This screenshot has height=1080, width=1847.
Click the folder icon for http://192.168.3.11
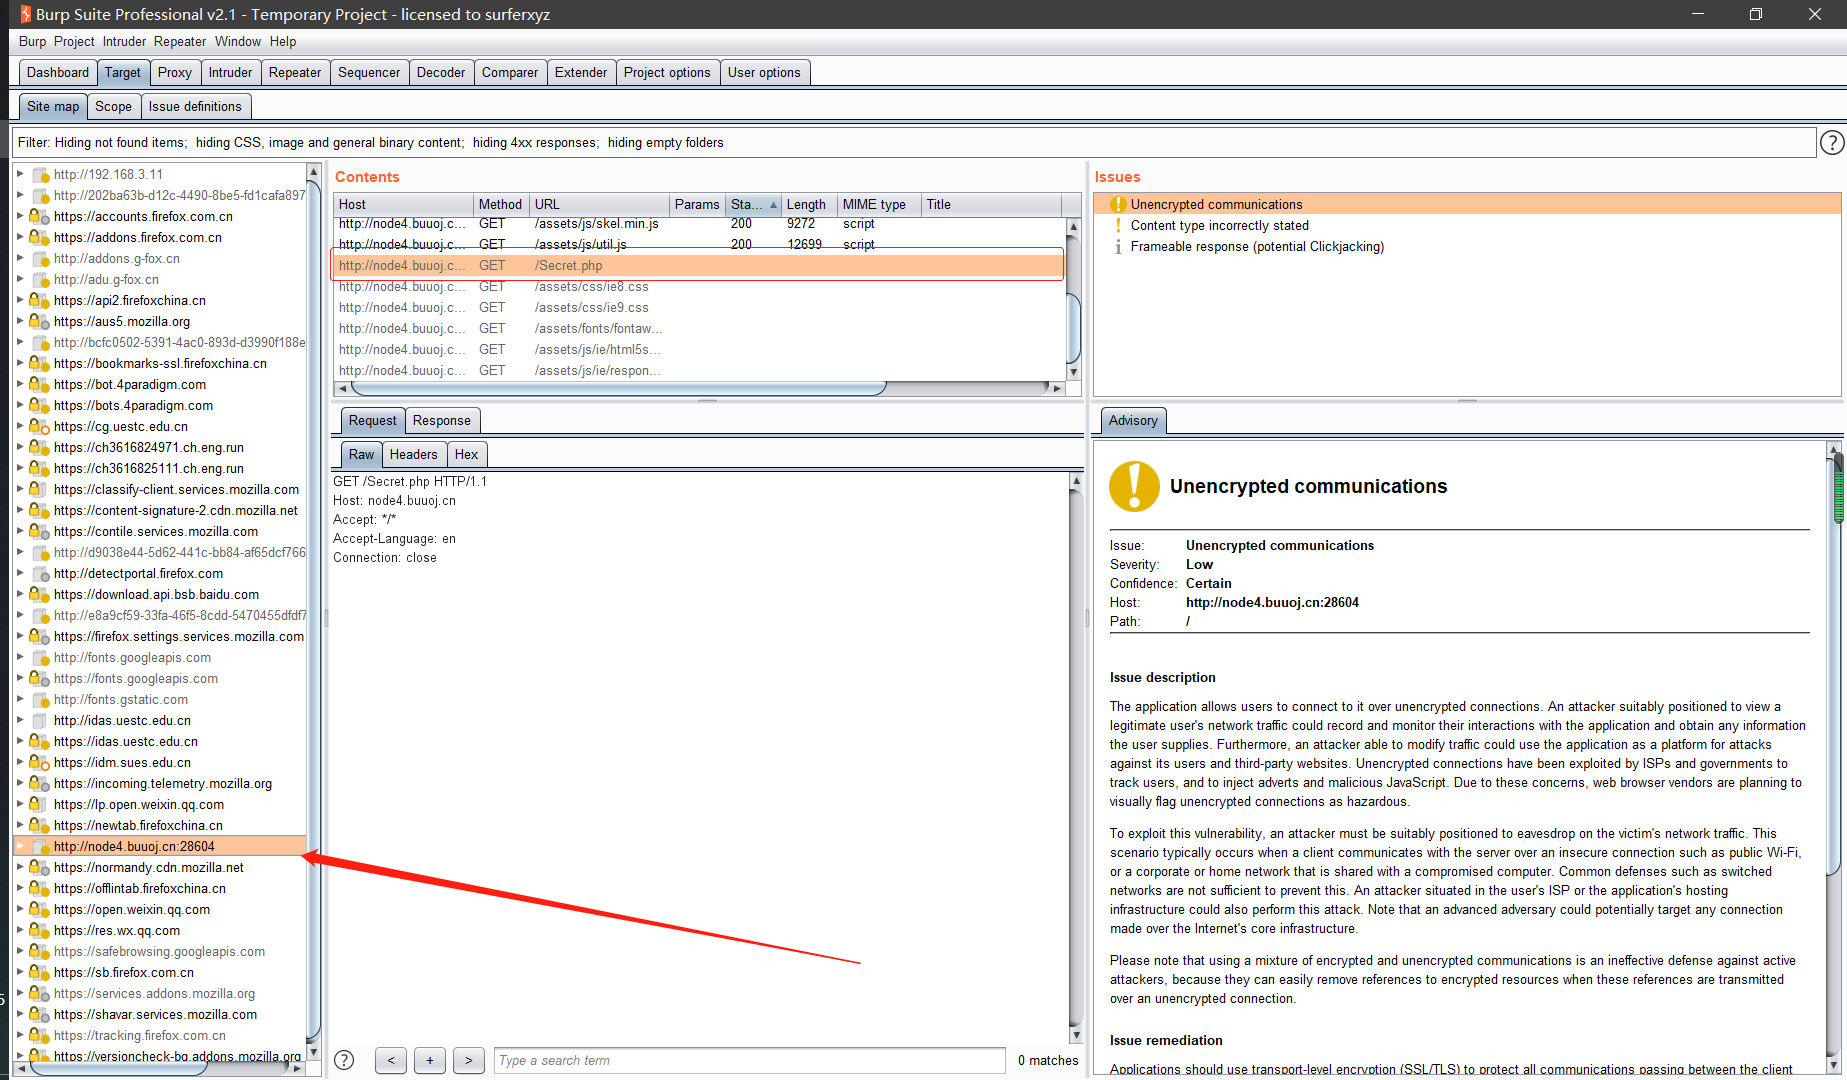pos(40,174)
